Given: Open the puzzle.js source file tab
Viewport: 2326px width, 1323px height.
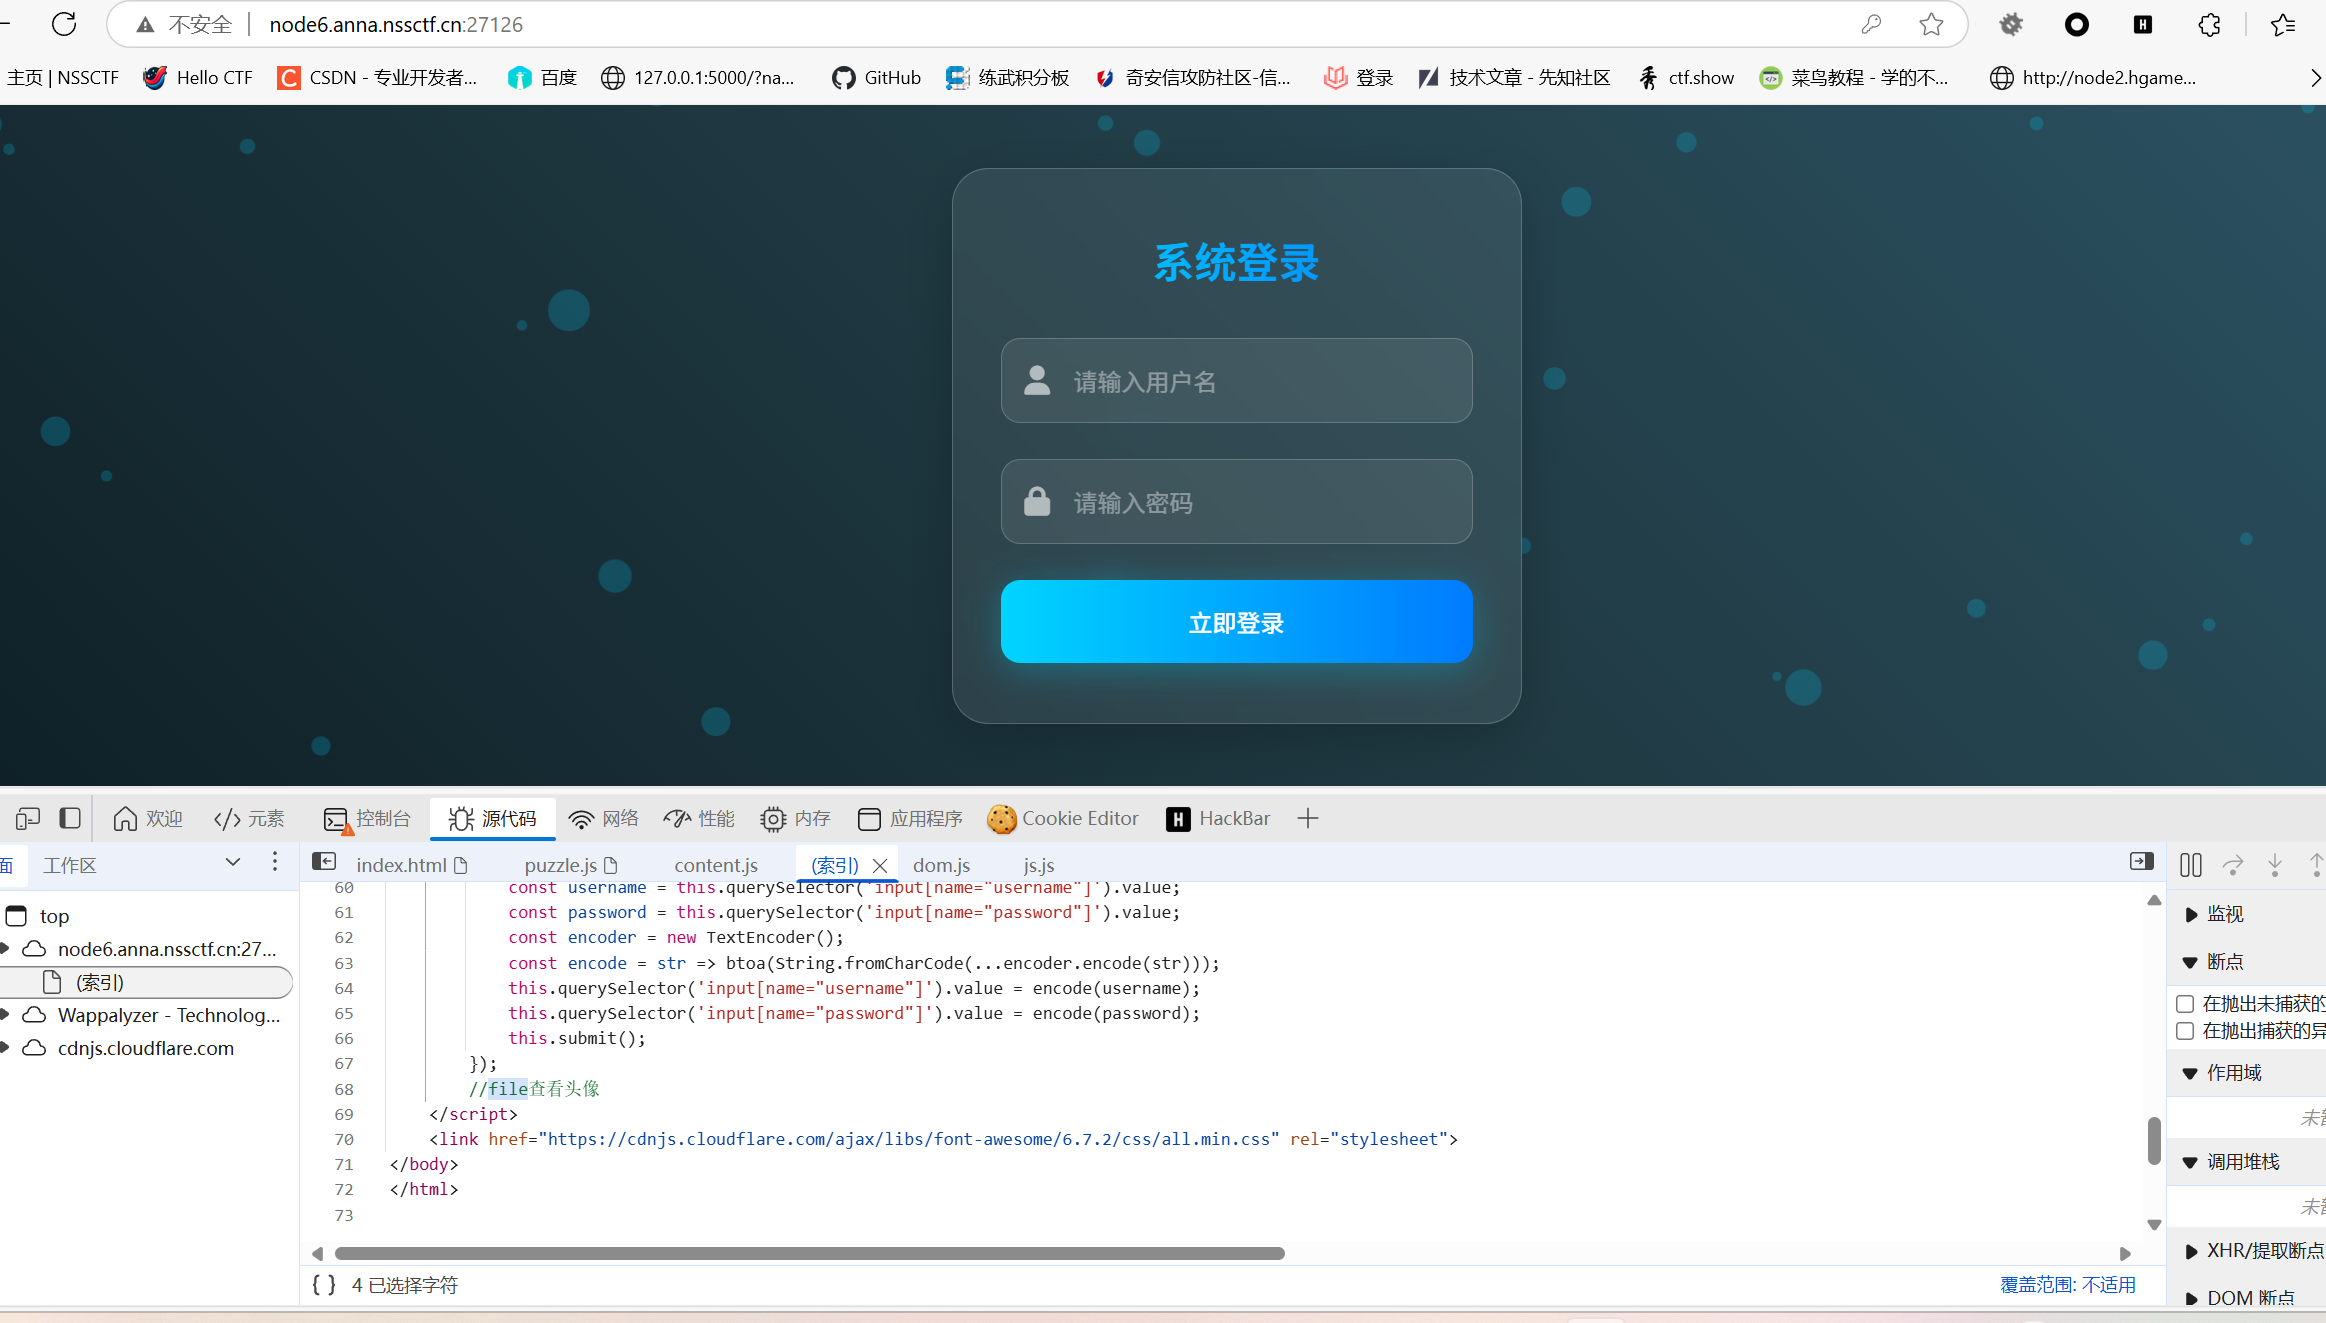Looking at the screenshot, I should pyautogui.click(x=571, y=865).
